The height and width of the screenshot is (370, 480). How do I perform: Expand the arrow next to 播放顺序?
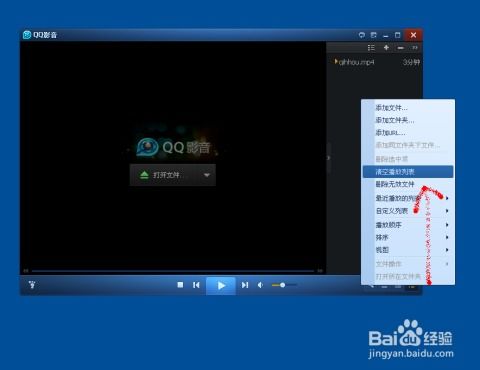click(447, 225)
